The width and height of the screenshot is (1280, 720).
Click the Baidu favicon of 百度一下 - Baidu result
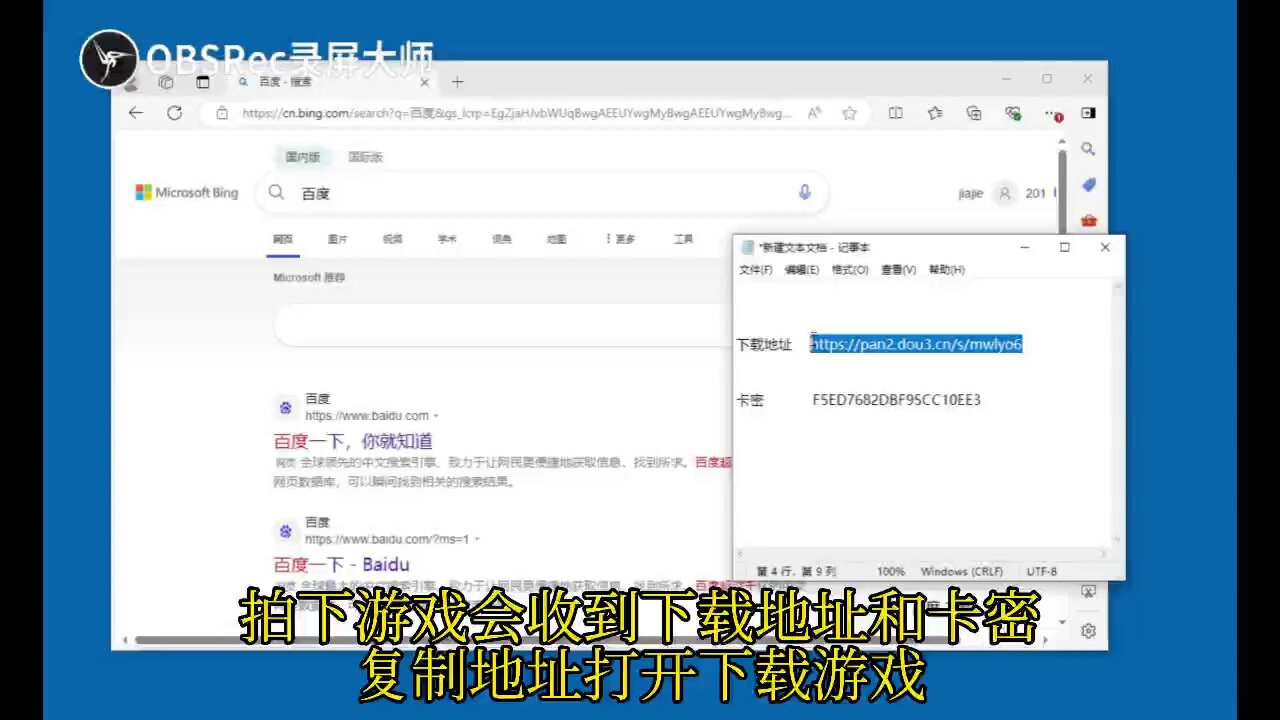coord(285,530)
